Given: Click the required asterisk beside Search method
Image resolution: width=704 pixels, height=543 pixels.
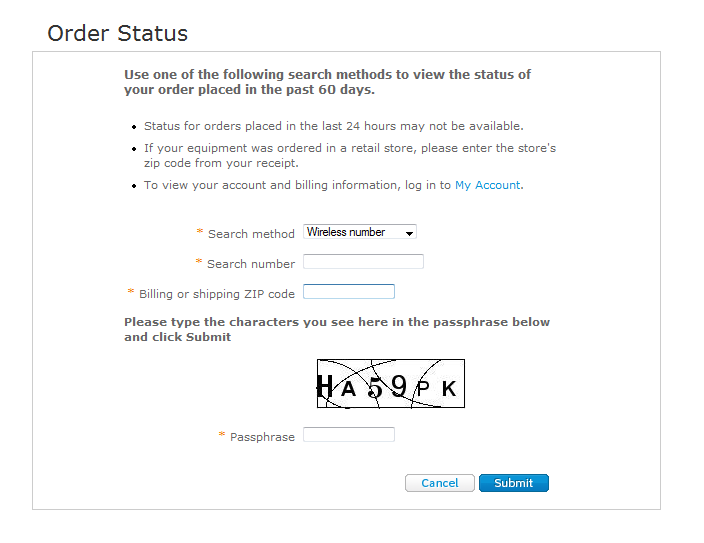Looking at the screenshot, I should point(200,233).
